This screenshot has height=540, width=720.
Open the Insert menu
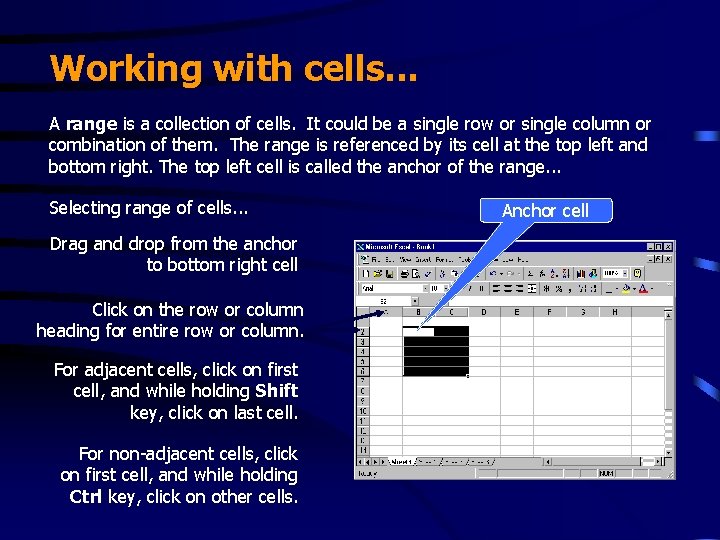tap(423, 259)
